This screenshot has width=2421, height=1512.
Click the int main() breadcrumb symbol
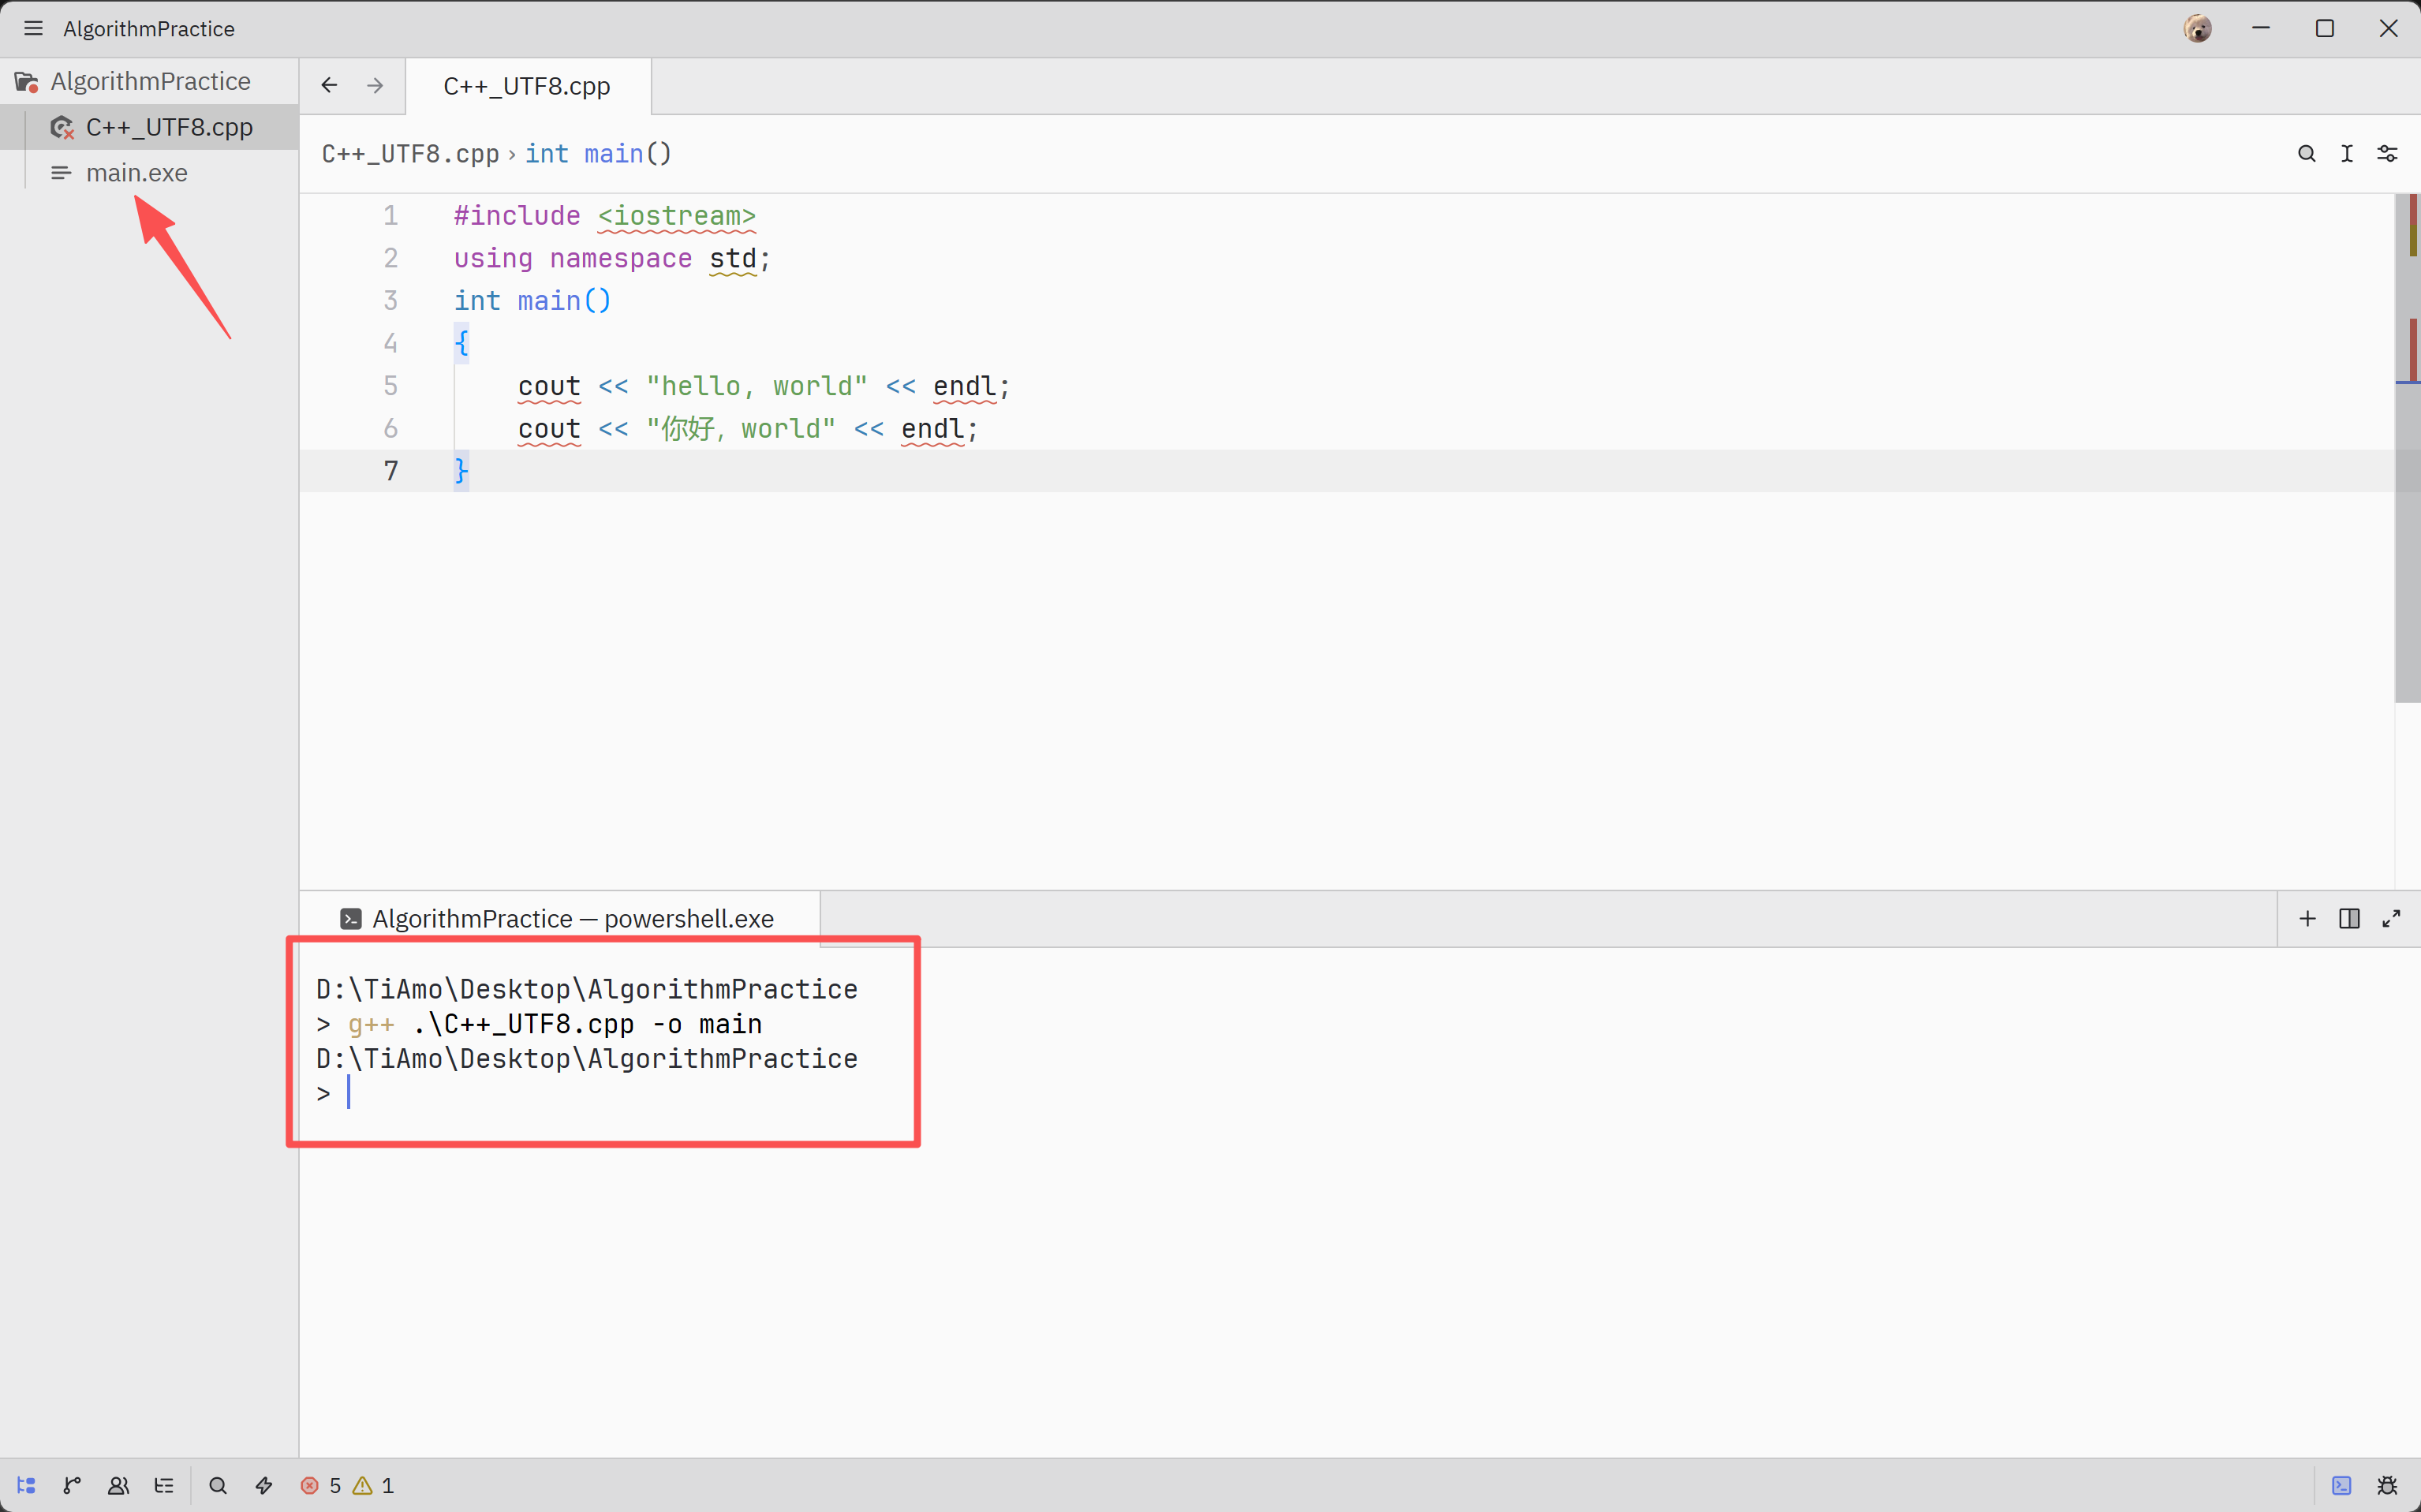[x=598, y=154]
